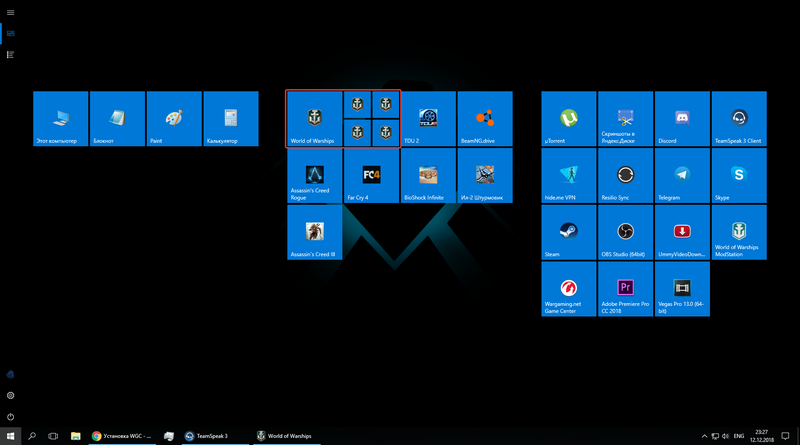Open taskbar search magnifier
800x445 pixels.
pyautogui.click(x=32, y=436)
